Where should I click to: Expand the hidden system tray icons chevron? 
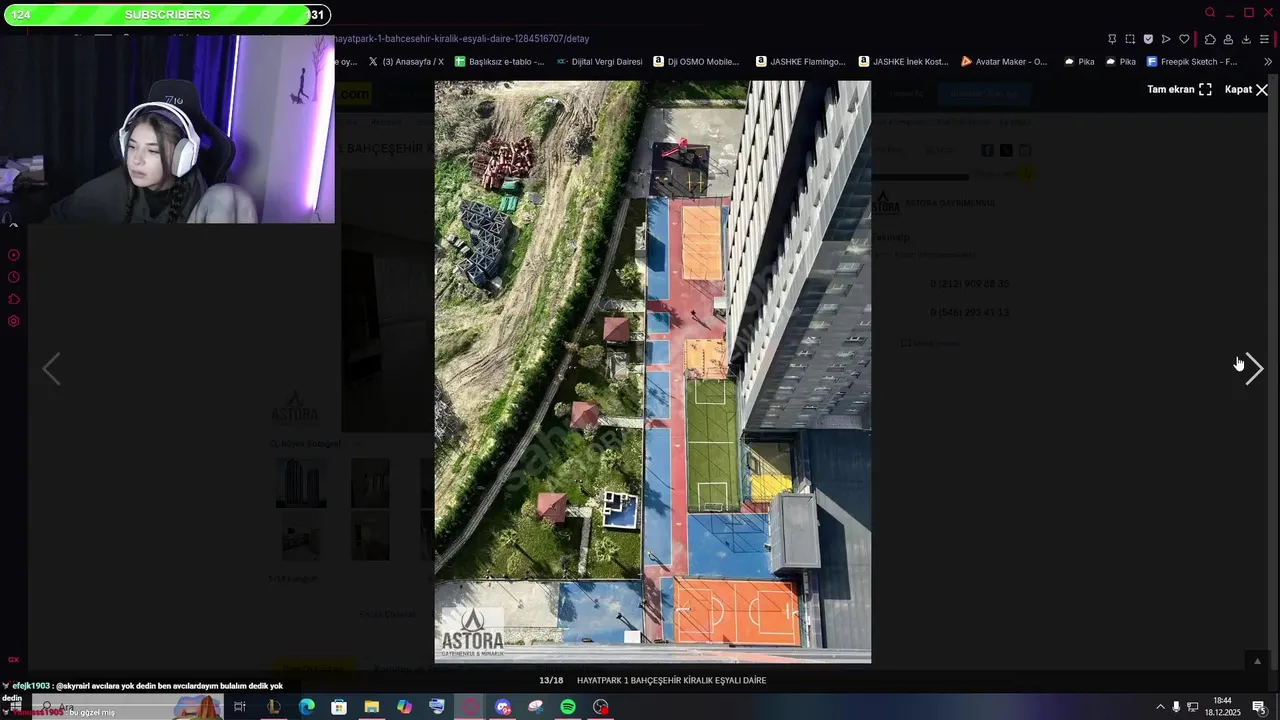pos(1160,707)
